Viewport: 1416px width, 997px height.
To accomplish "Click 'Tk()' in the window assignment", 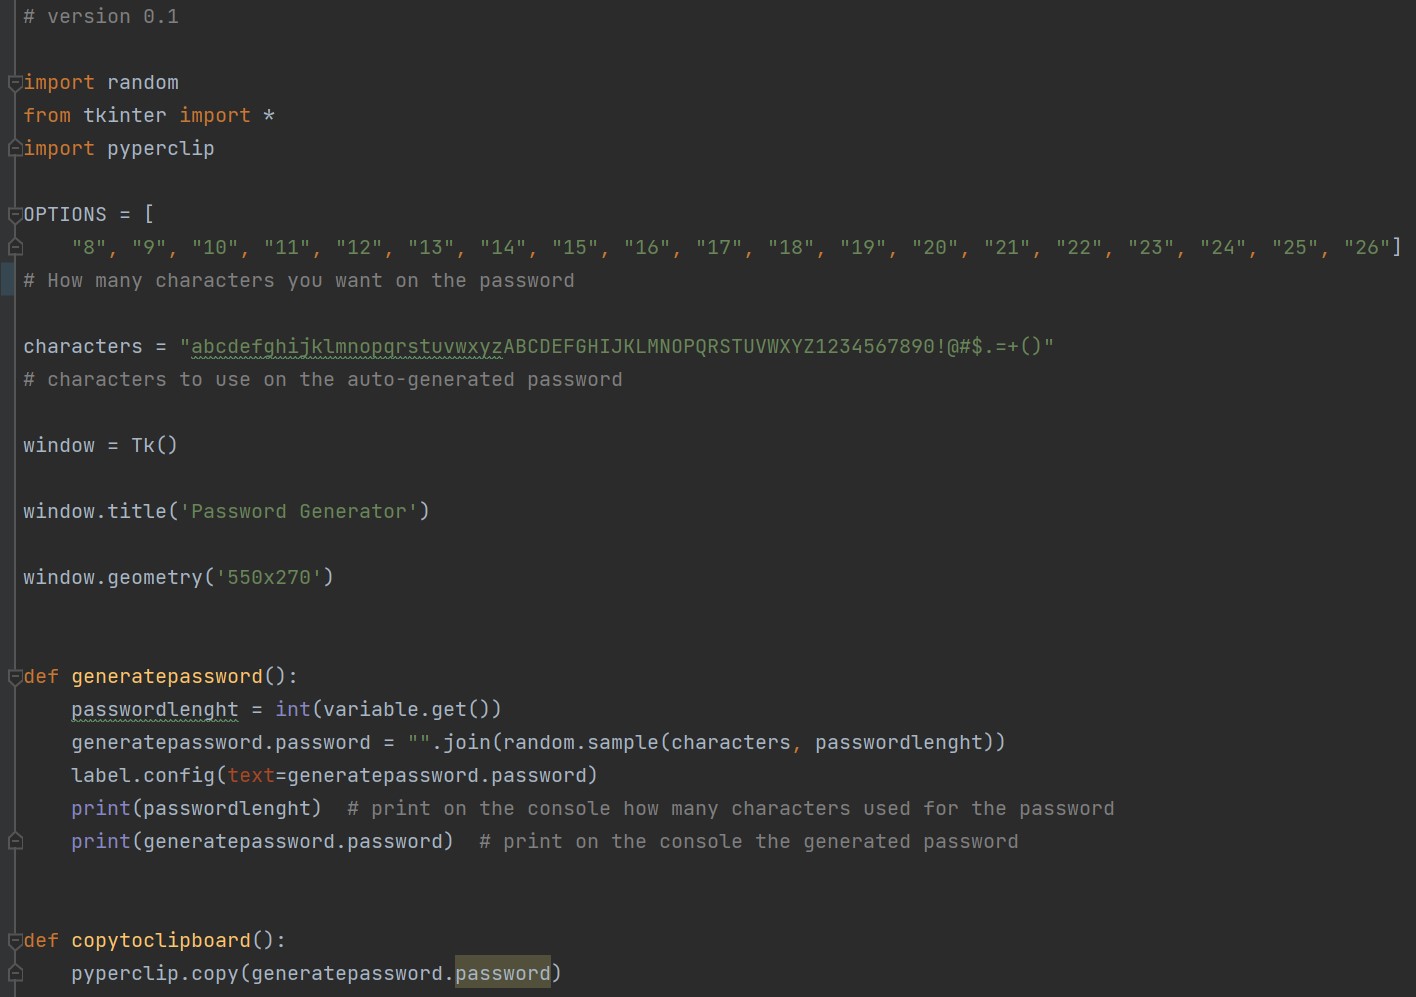I will 154,446.
